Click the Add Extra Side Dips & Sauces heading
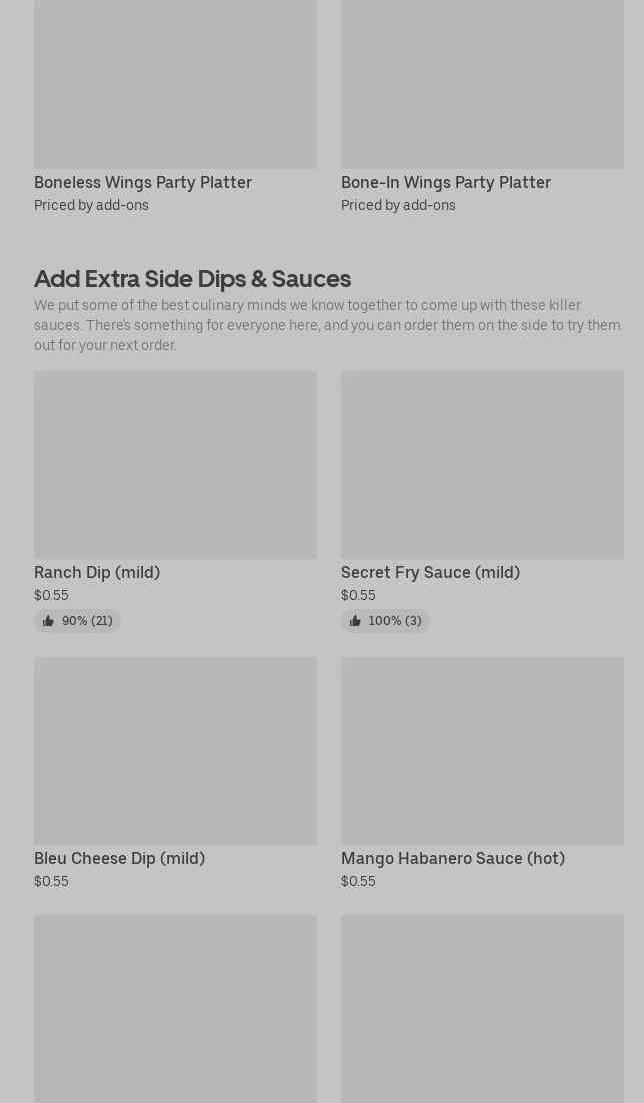This screenshot has height=1103, width=644. [x=192, y=278]
